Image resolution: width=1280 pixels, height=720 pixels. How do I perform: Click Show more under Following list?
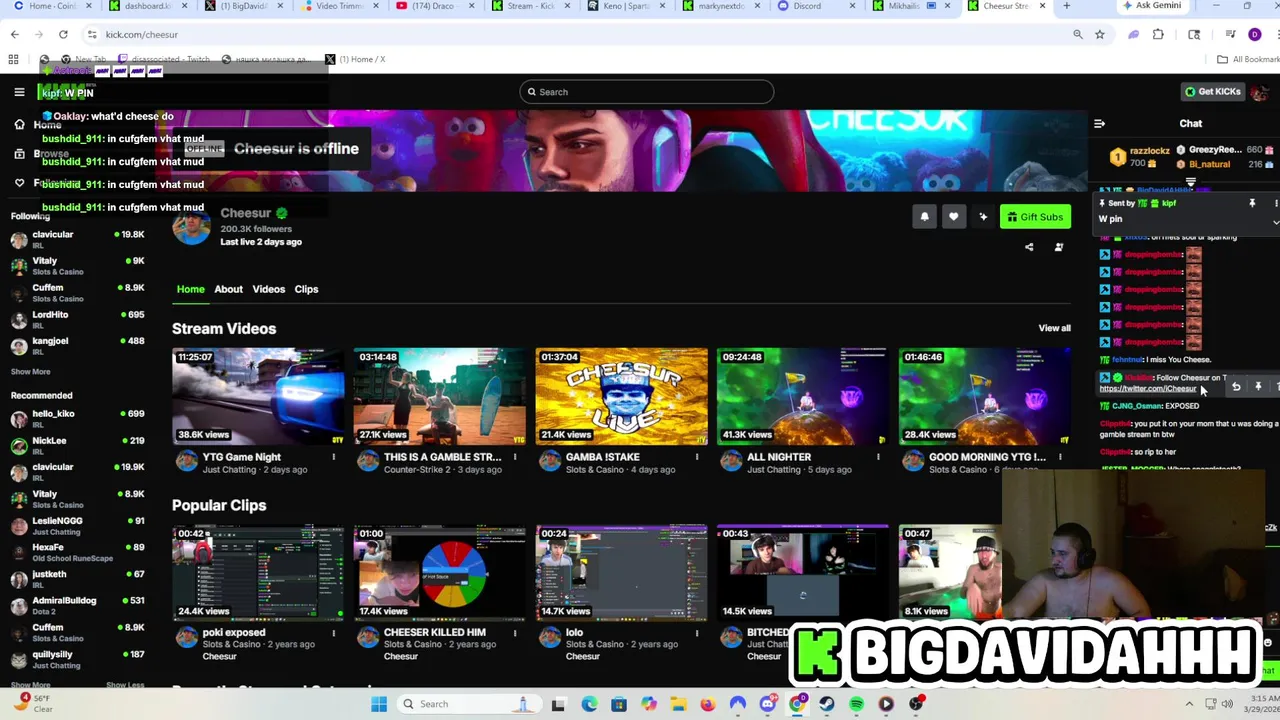tap(30, 372)
